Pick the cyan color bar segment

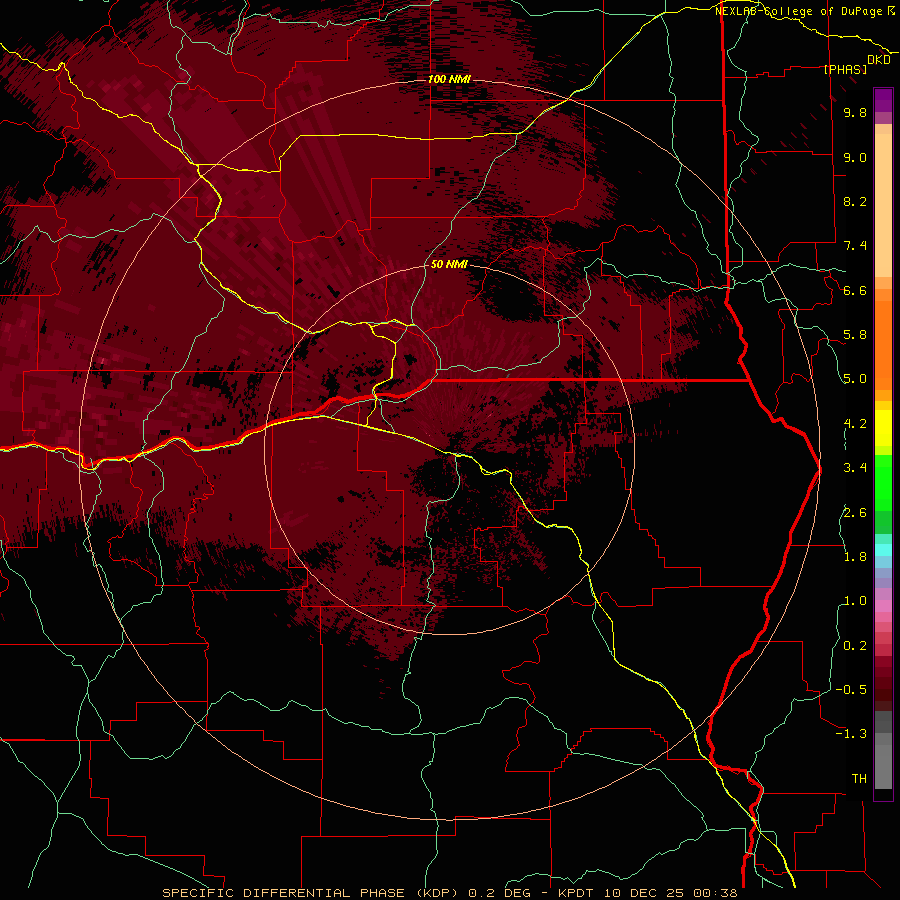coord(883,550)
